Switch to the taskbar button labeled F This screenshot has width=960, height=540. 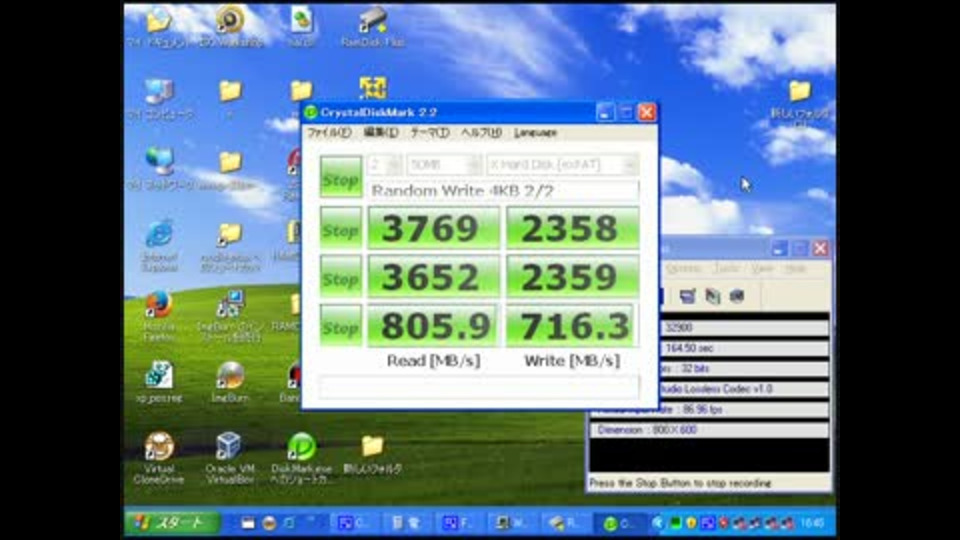point(460,523)
